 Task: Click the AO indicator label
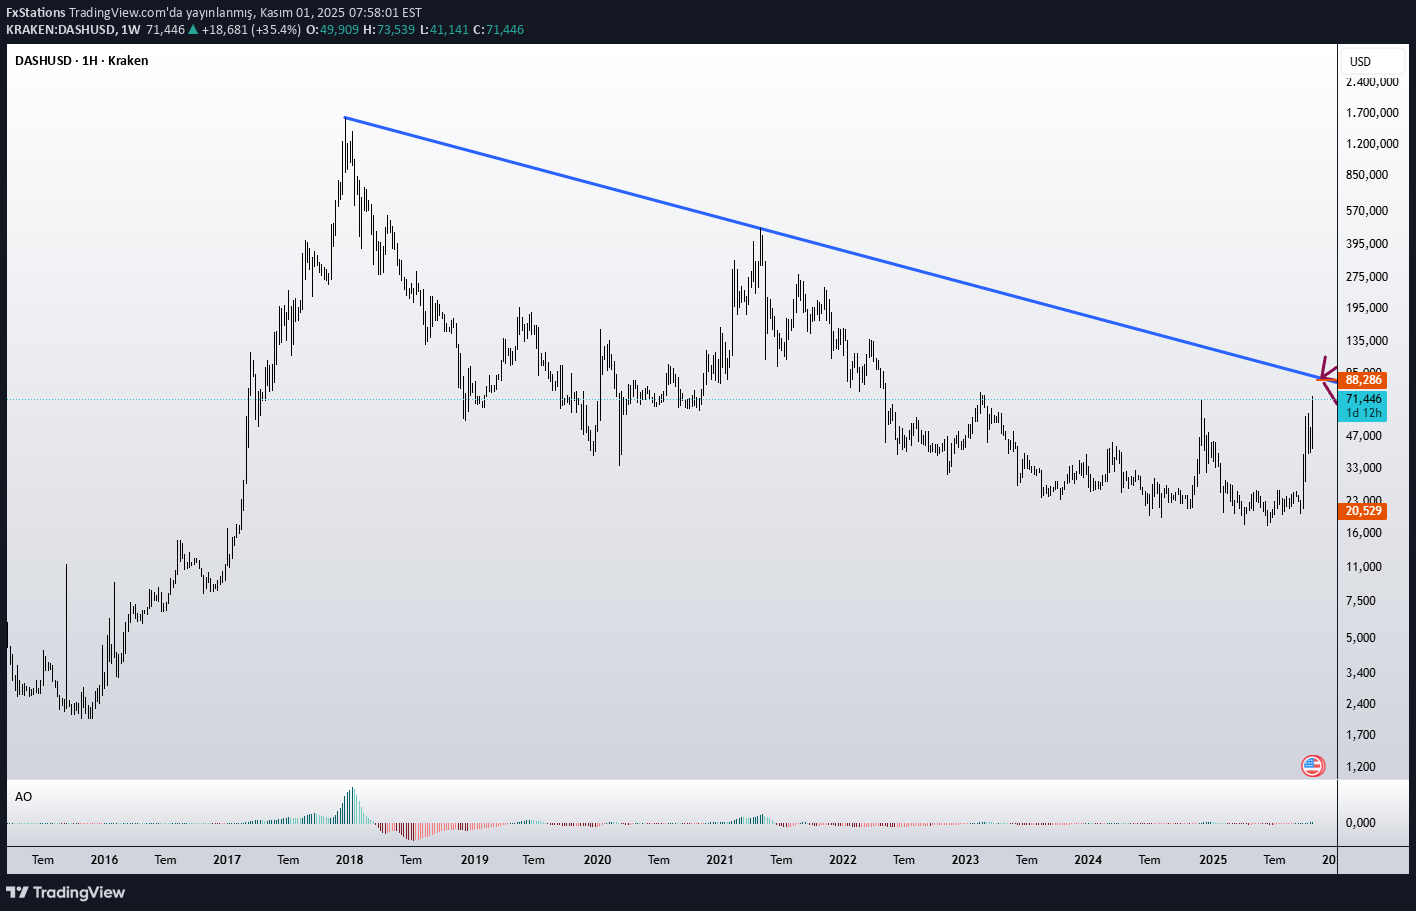point(23,797)
